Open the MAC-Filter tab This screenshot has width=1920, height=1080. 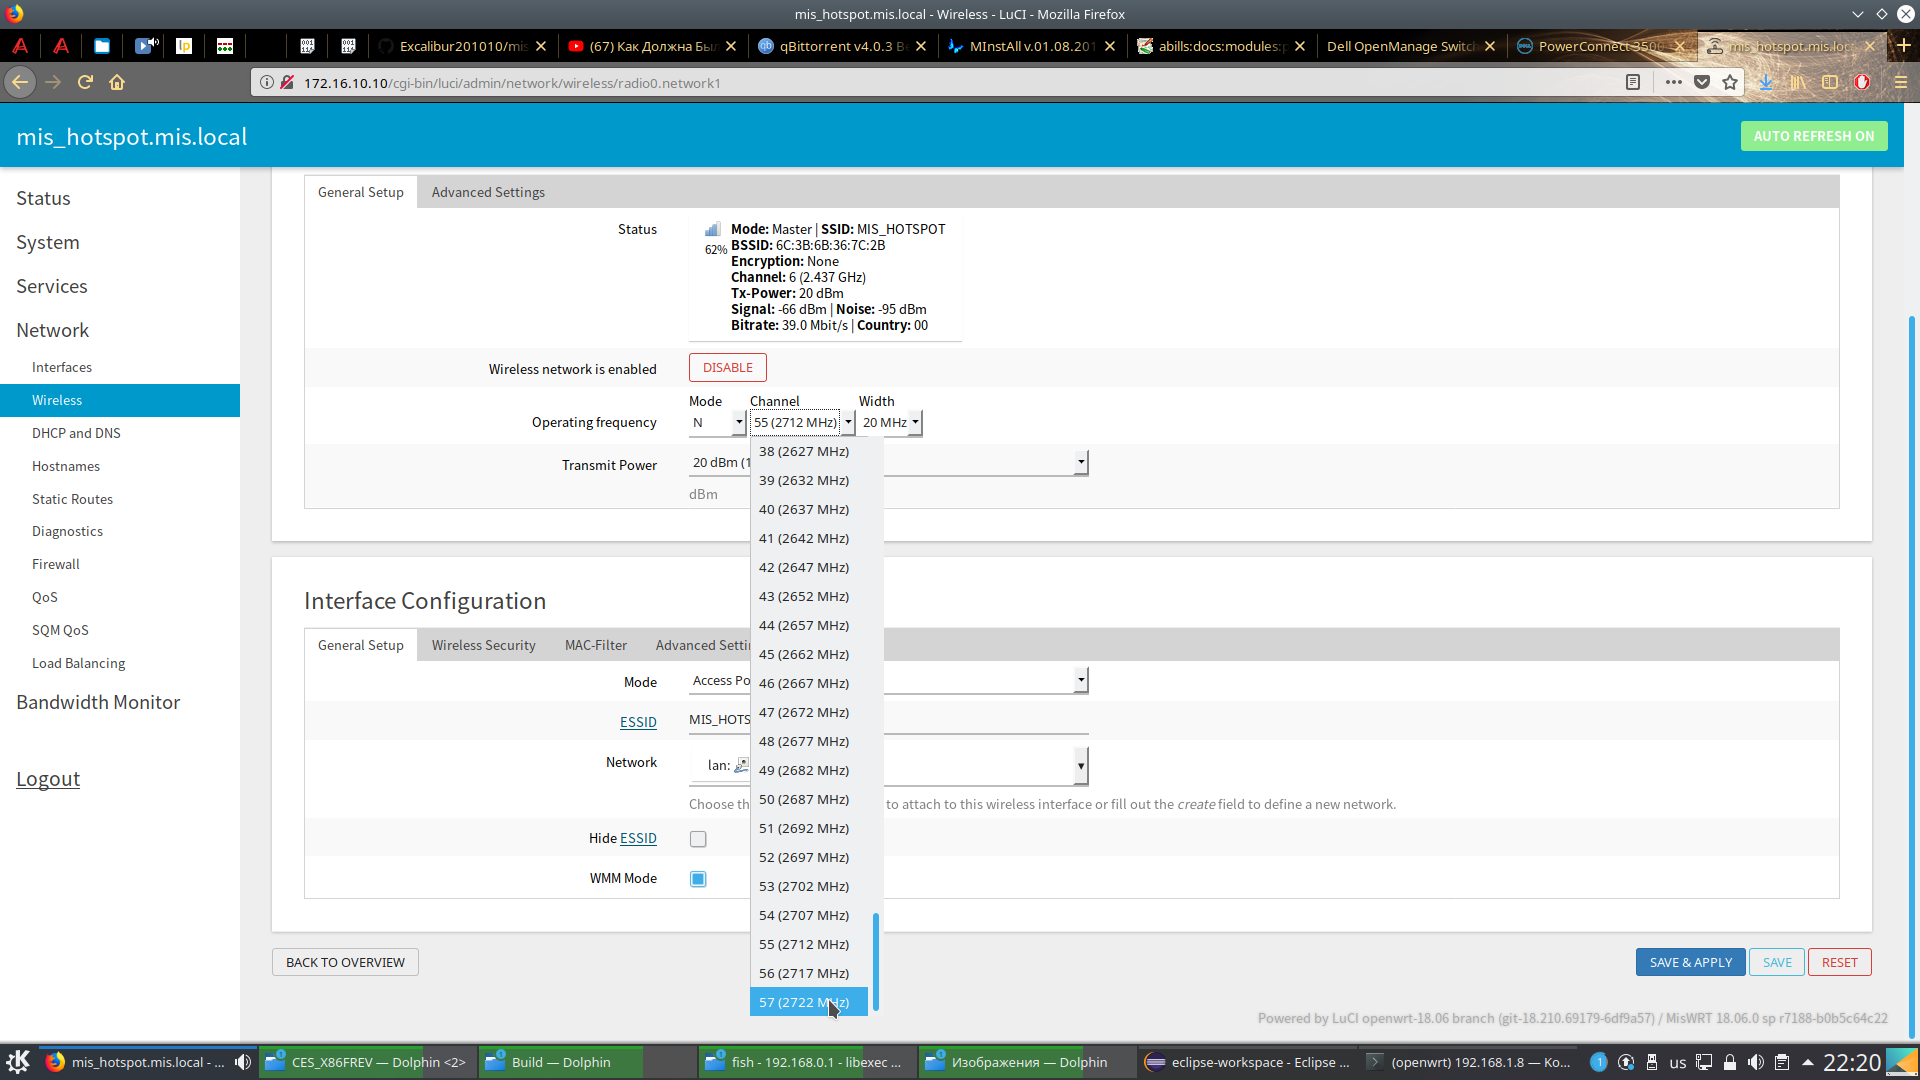[595, 645]
